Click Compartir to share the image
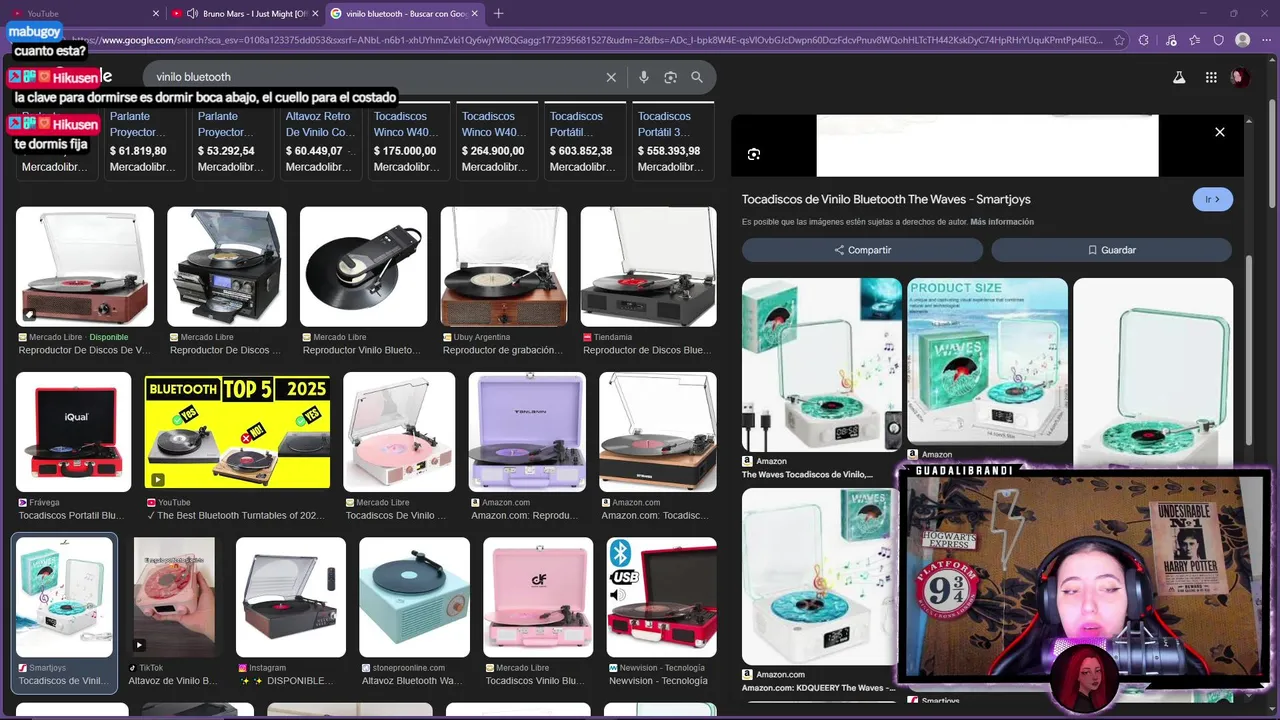Screen dimensions: 1280x720 pyautogui.click(x=862, y=250)
